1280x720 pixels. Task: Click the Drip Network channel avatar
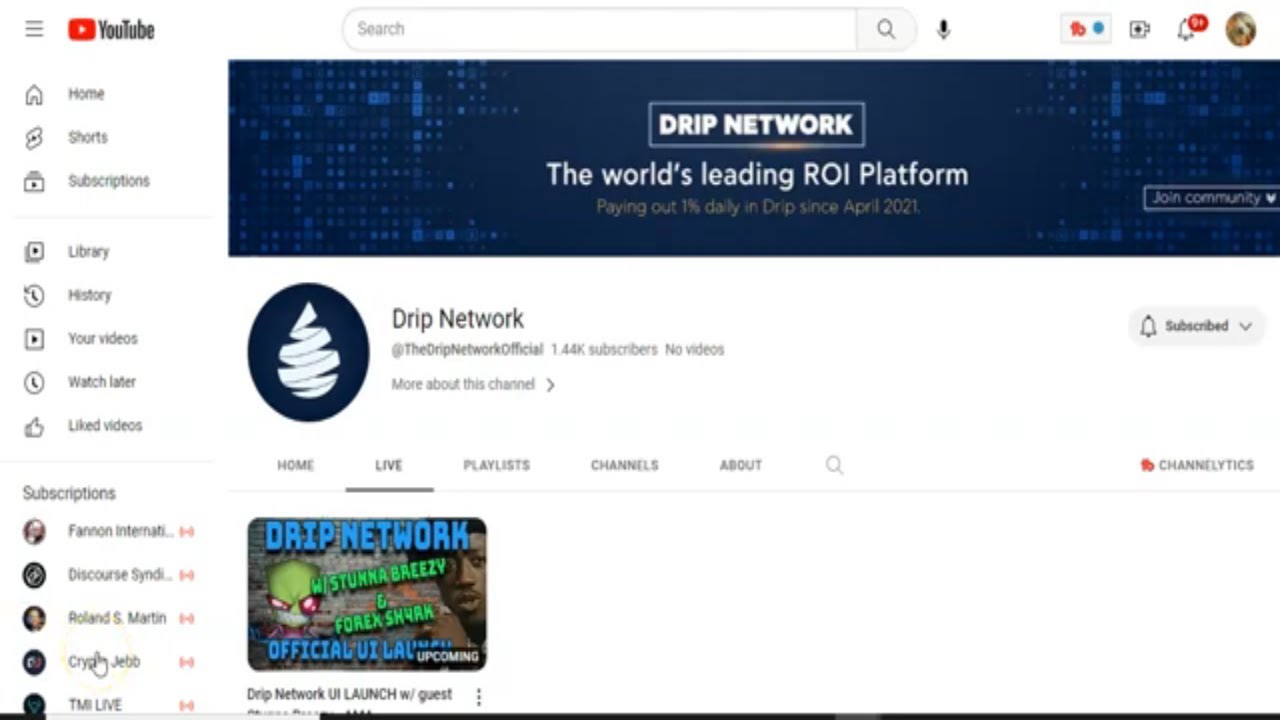click(x=308, y=352)
